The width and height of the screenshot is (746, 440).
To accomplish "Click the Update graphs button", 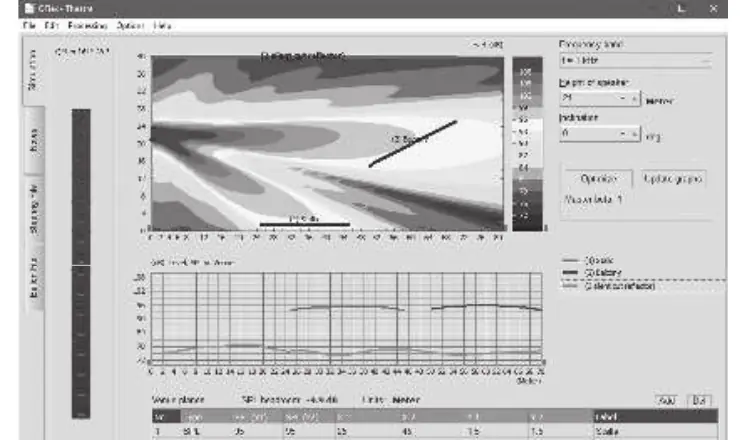I will (x=673, y=179).
